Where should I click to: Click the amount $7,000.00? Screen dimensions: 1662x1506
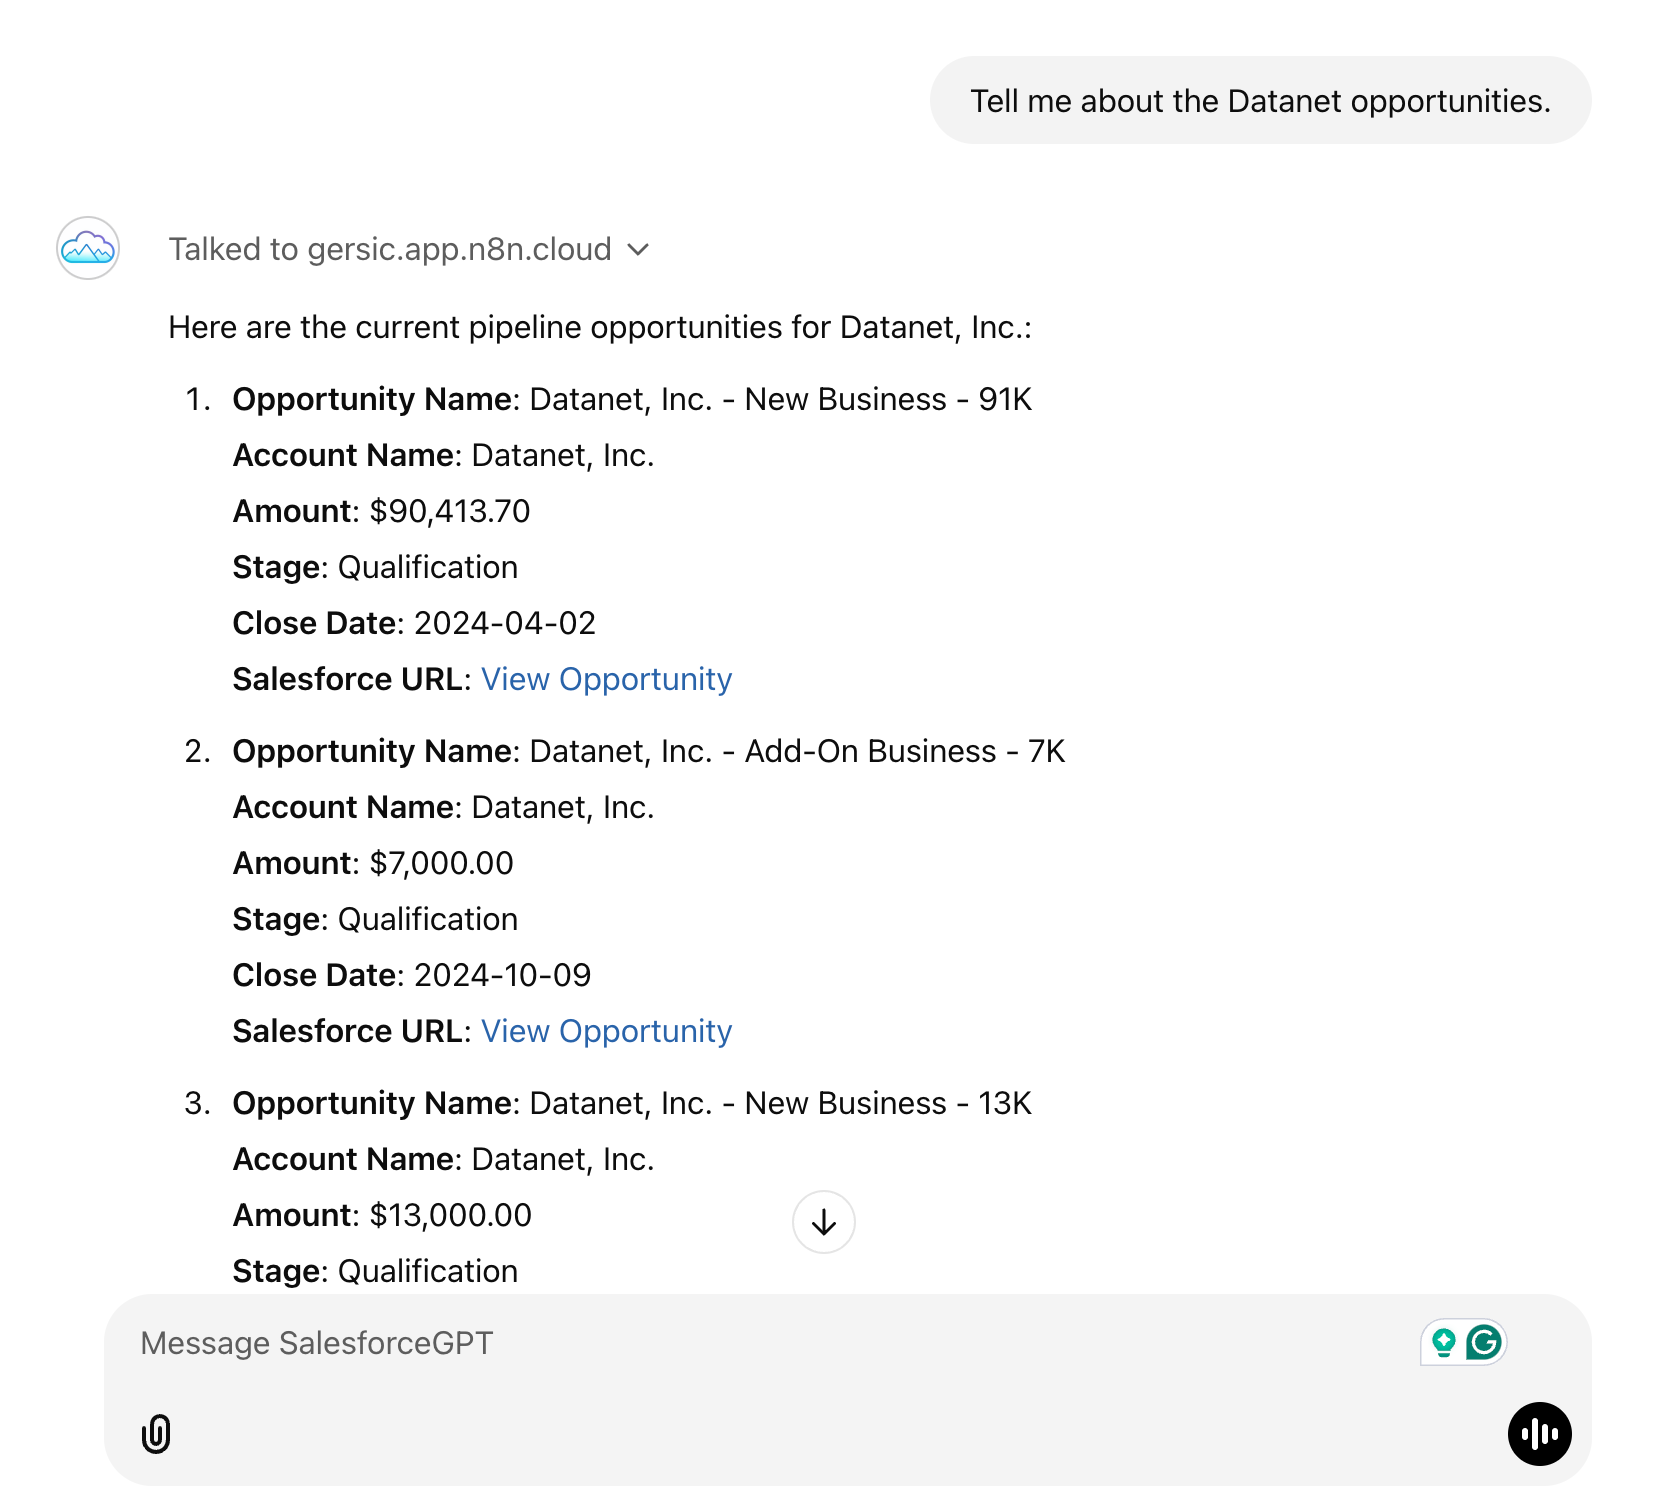point(441,863)
